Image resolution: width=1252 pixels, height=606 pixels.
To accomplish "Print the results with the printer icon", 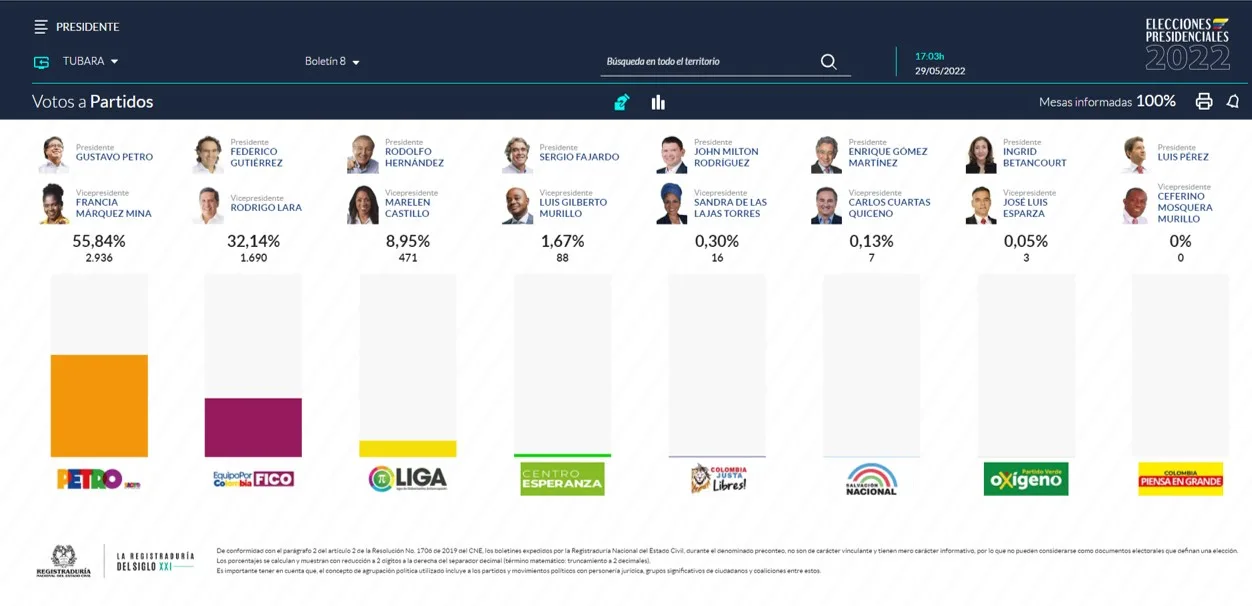I will 1204,102.
